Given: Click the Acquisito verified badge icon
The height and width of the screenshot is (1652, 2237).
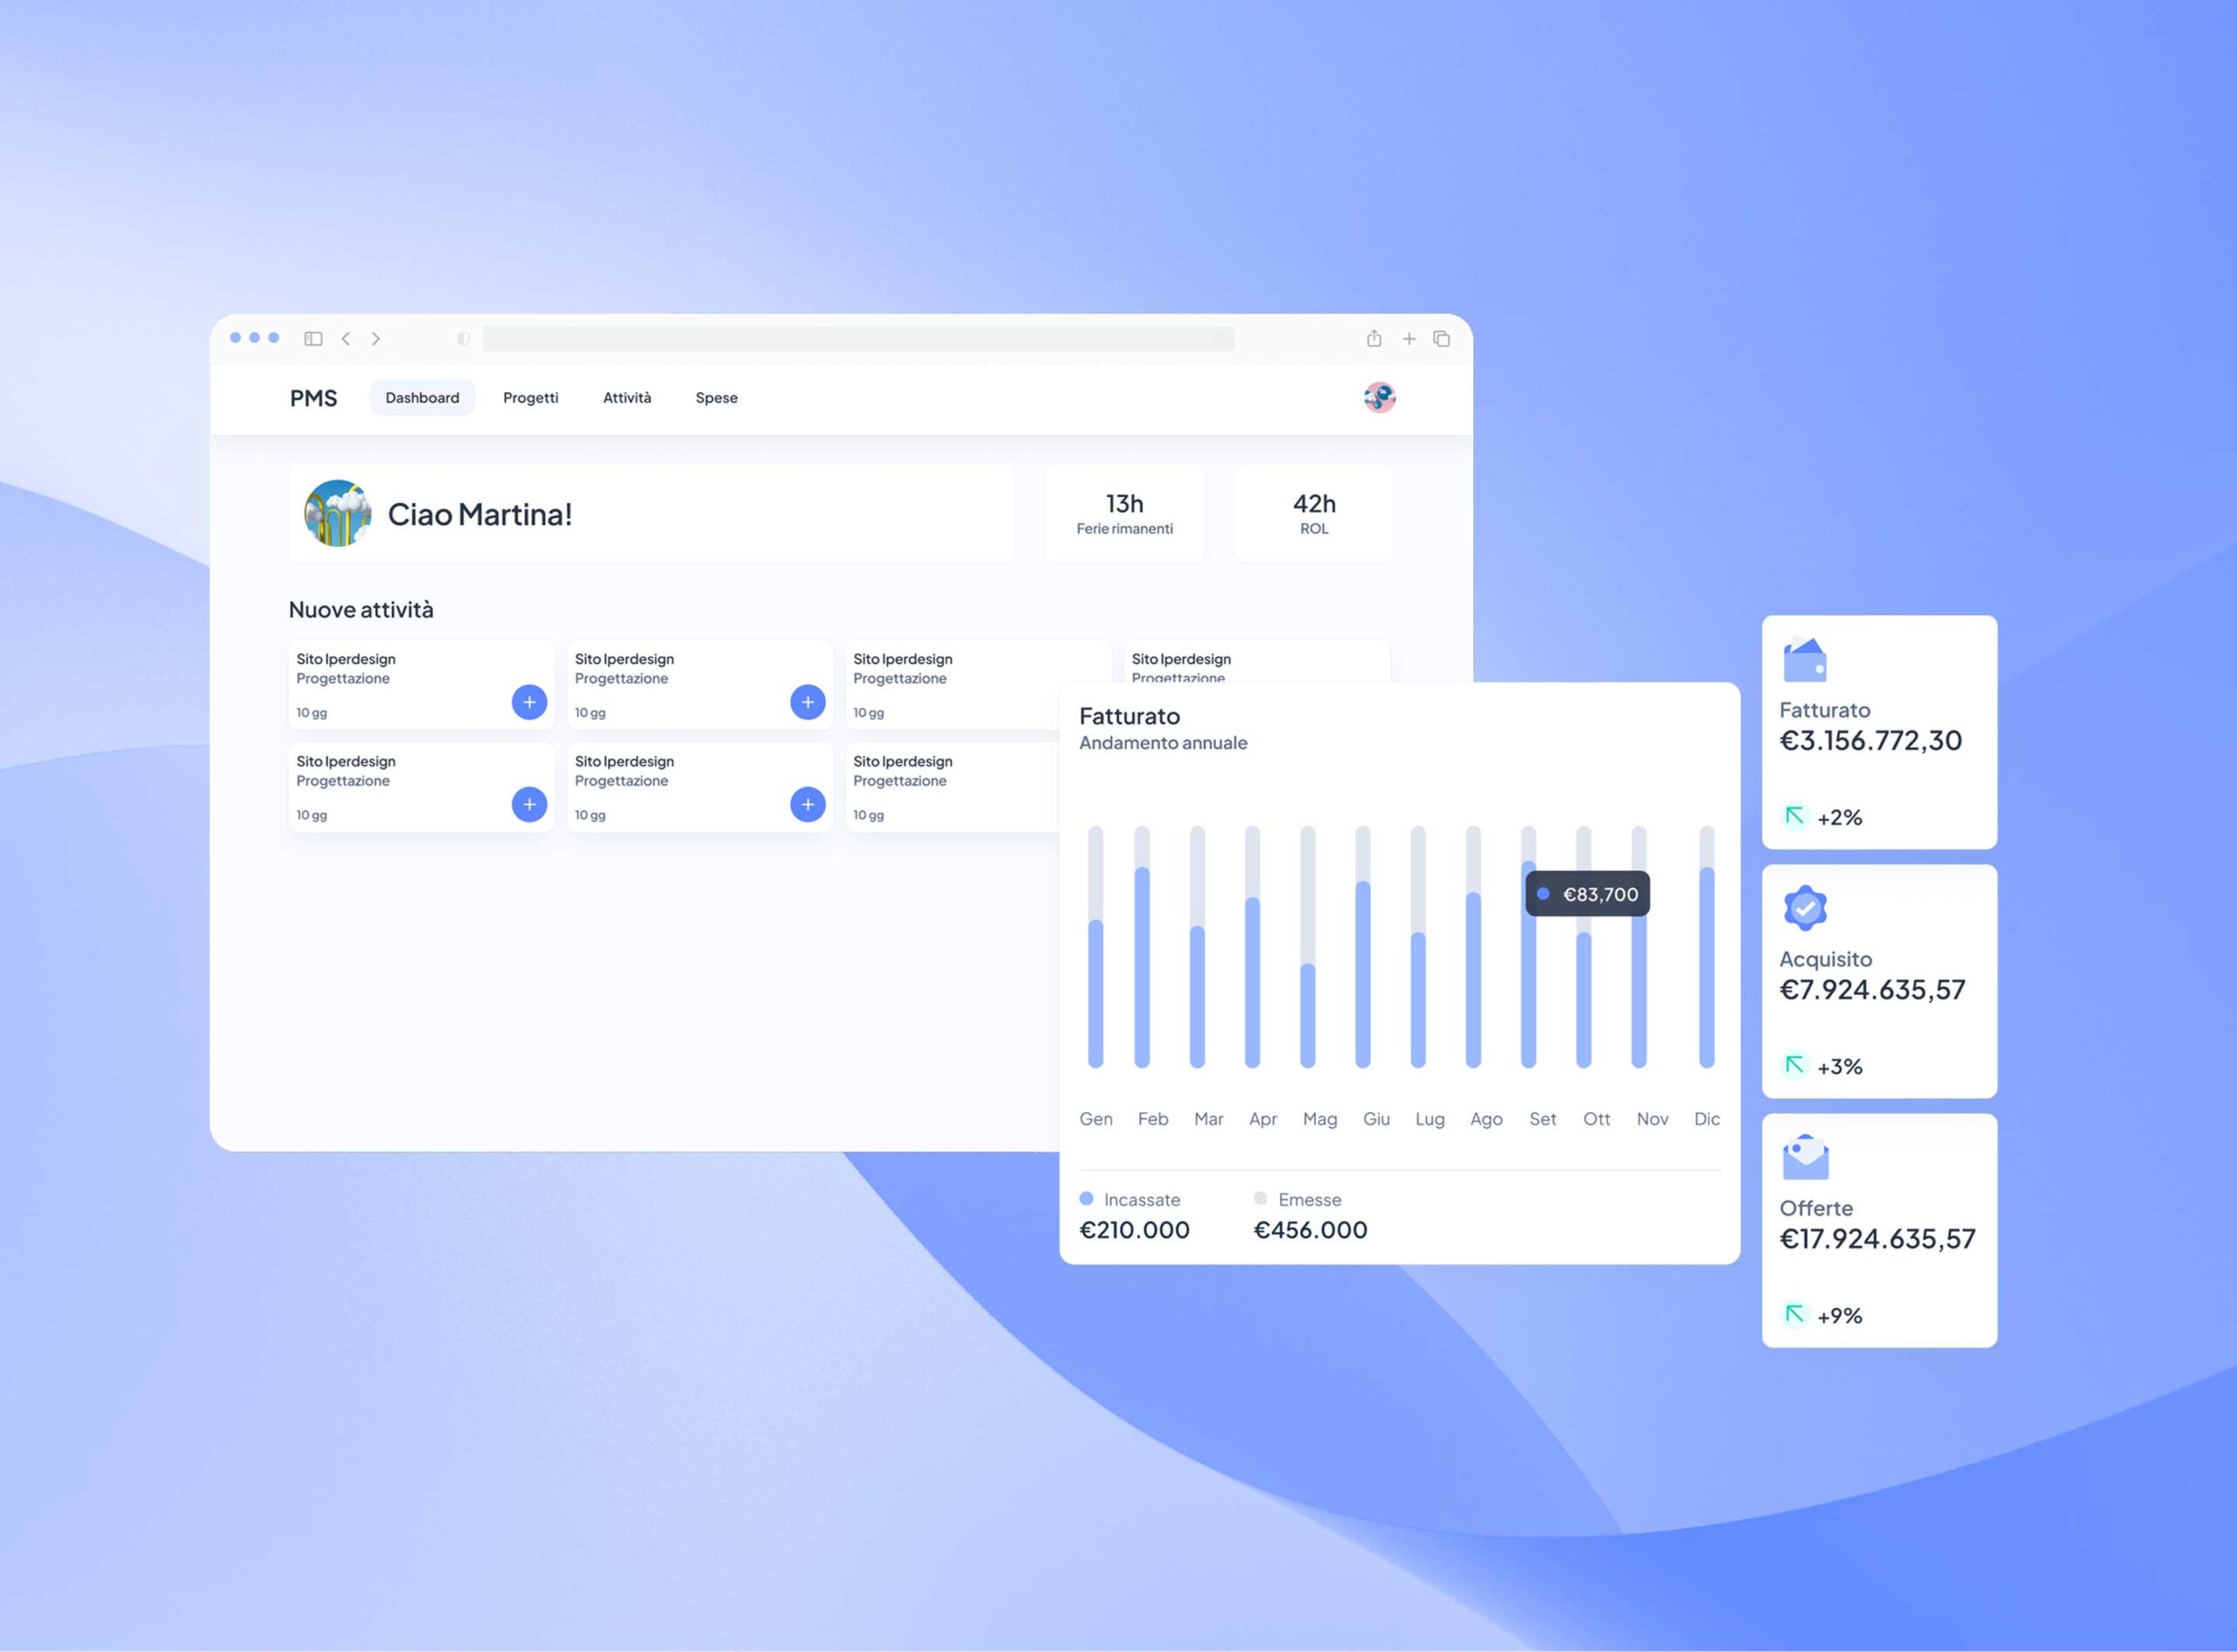Looking at the screenshot, I should click(1805, 908).
